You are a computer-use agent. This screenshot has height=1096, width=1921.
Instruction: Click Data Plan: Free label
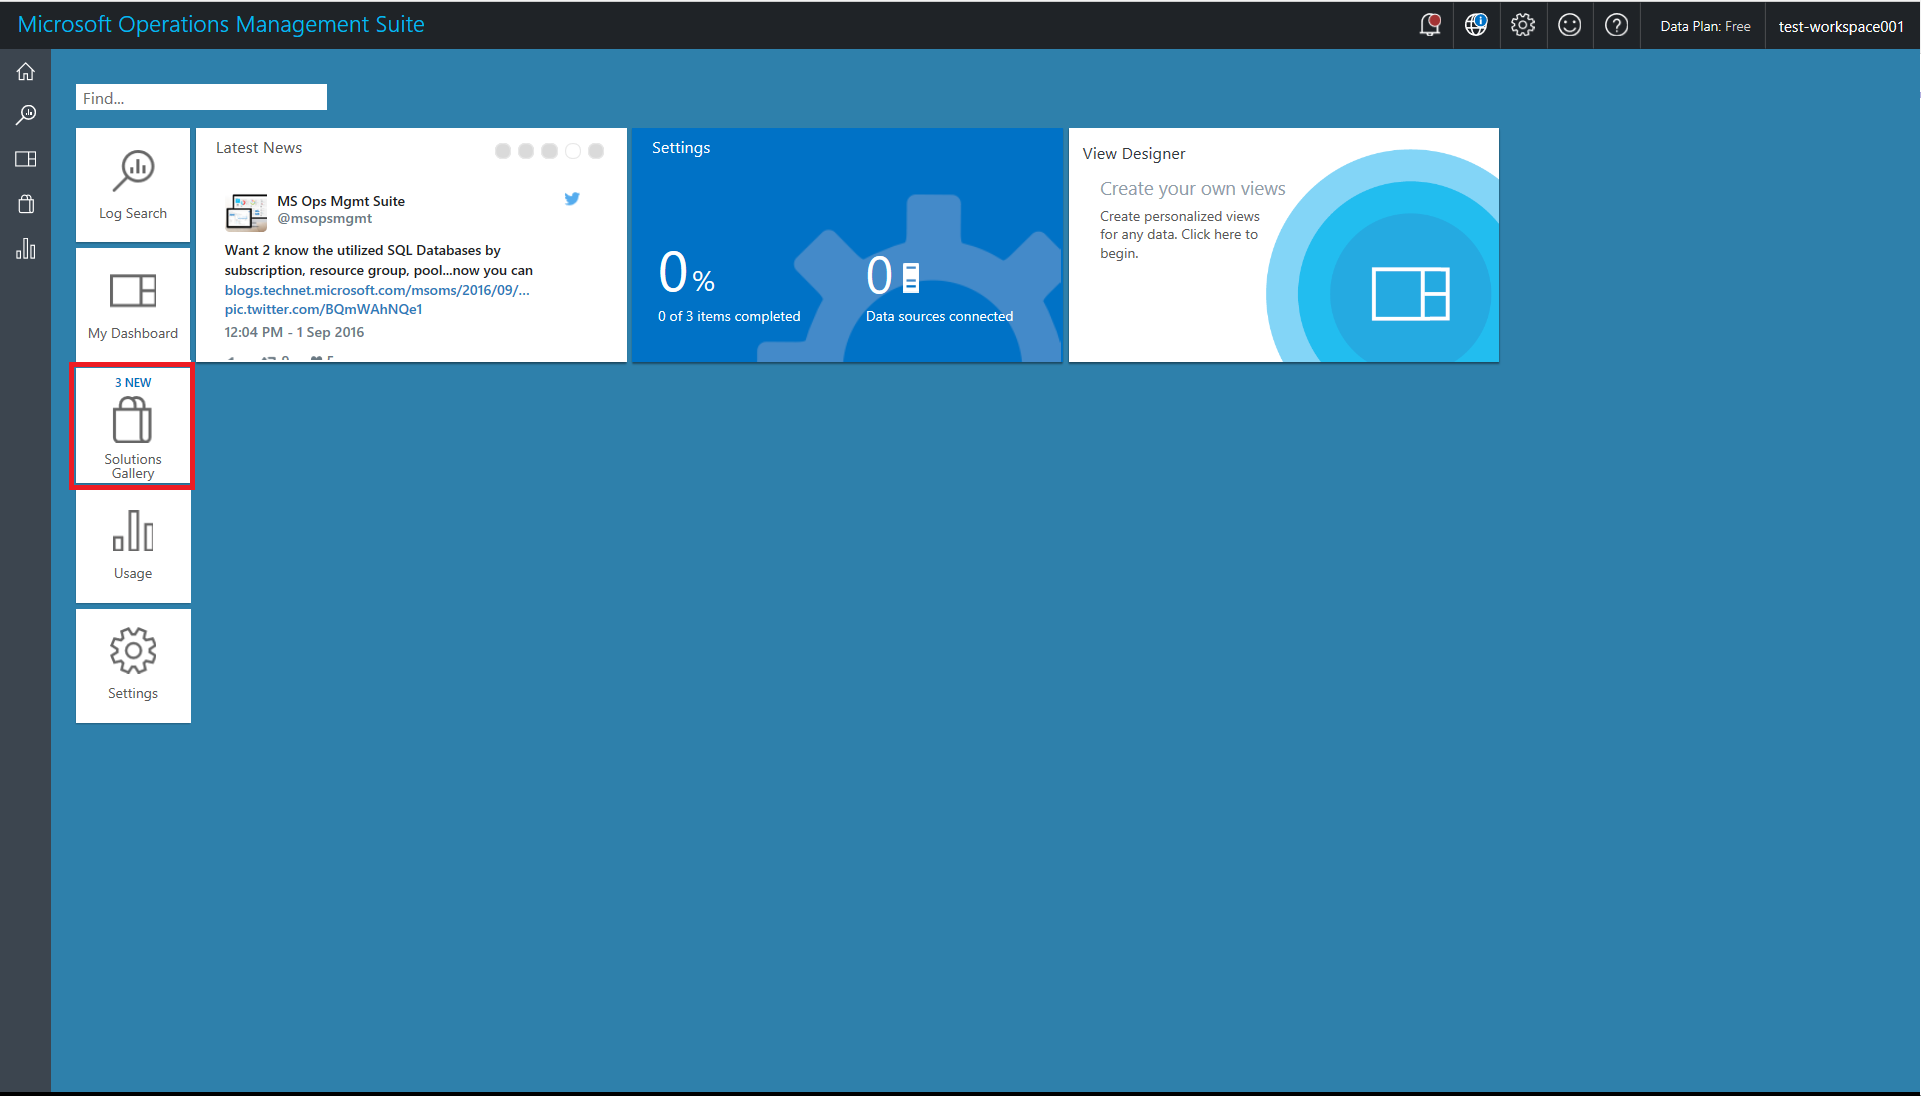1705,26
